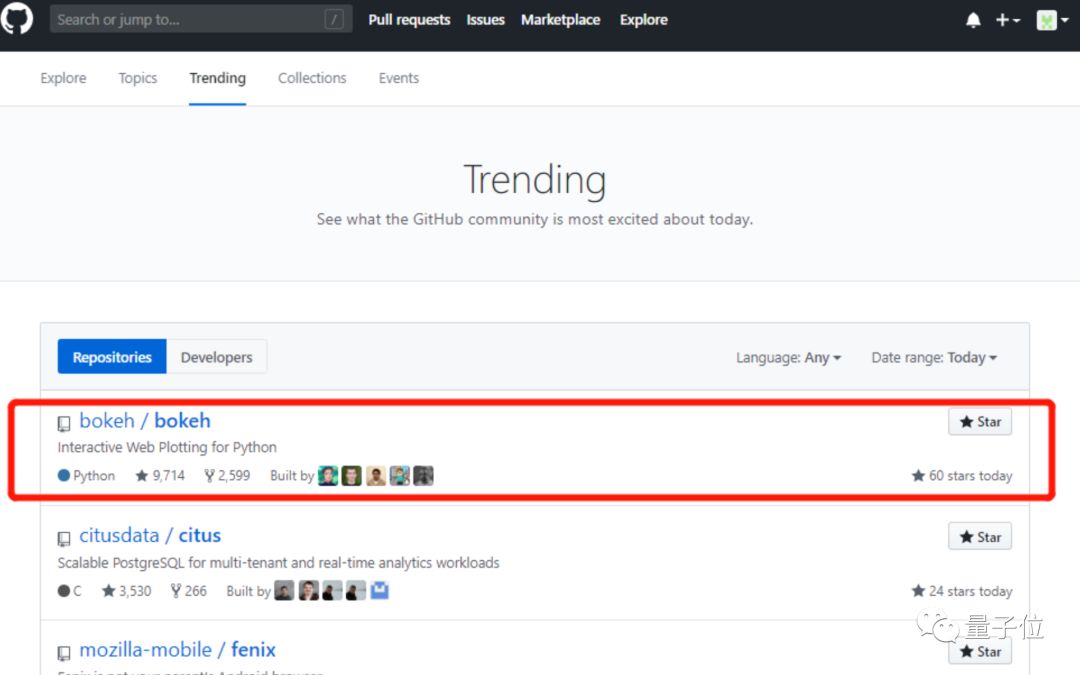1080x675 pixels.
Task: Open Pull requests in top navigation
Action: 409,20
